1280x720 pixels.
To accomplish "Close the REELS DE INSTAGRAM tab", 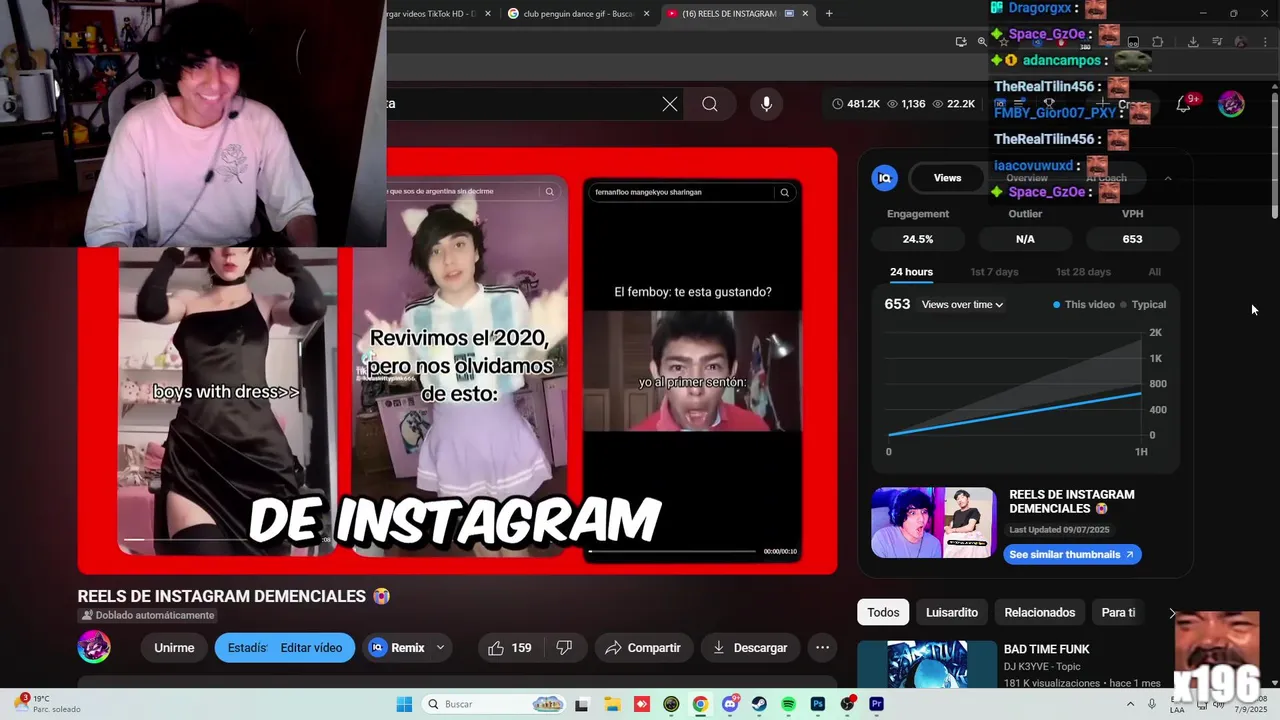I will (x=805, y=13).
